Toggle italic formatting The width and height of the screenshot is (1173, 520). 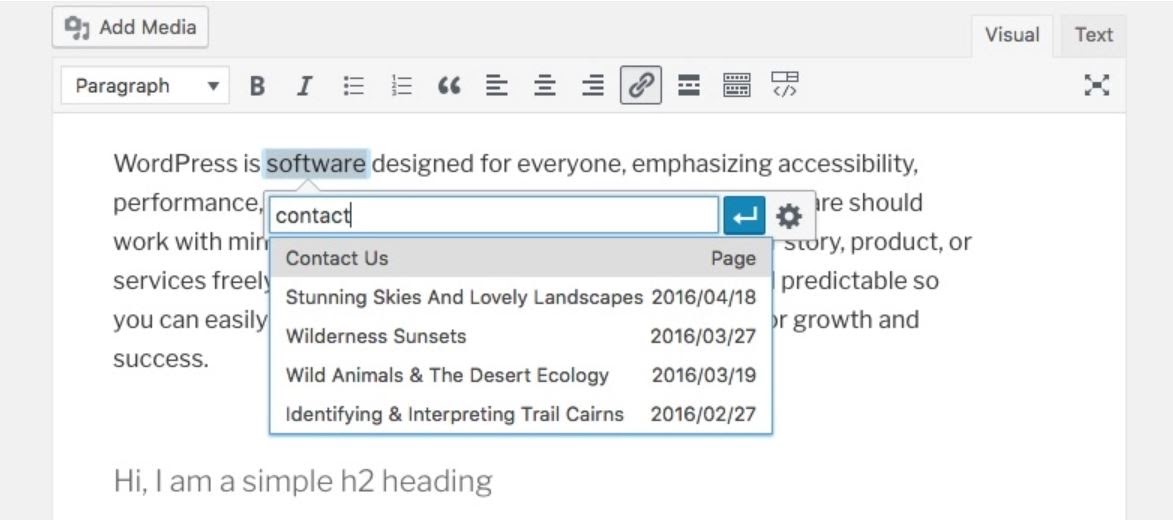click(x=304, y=86)
